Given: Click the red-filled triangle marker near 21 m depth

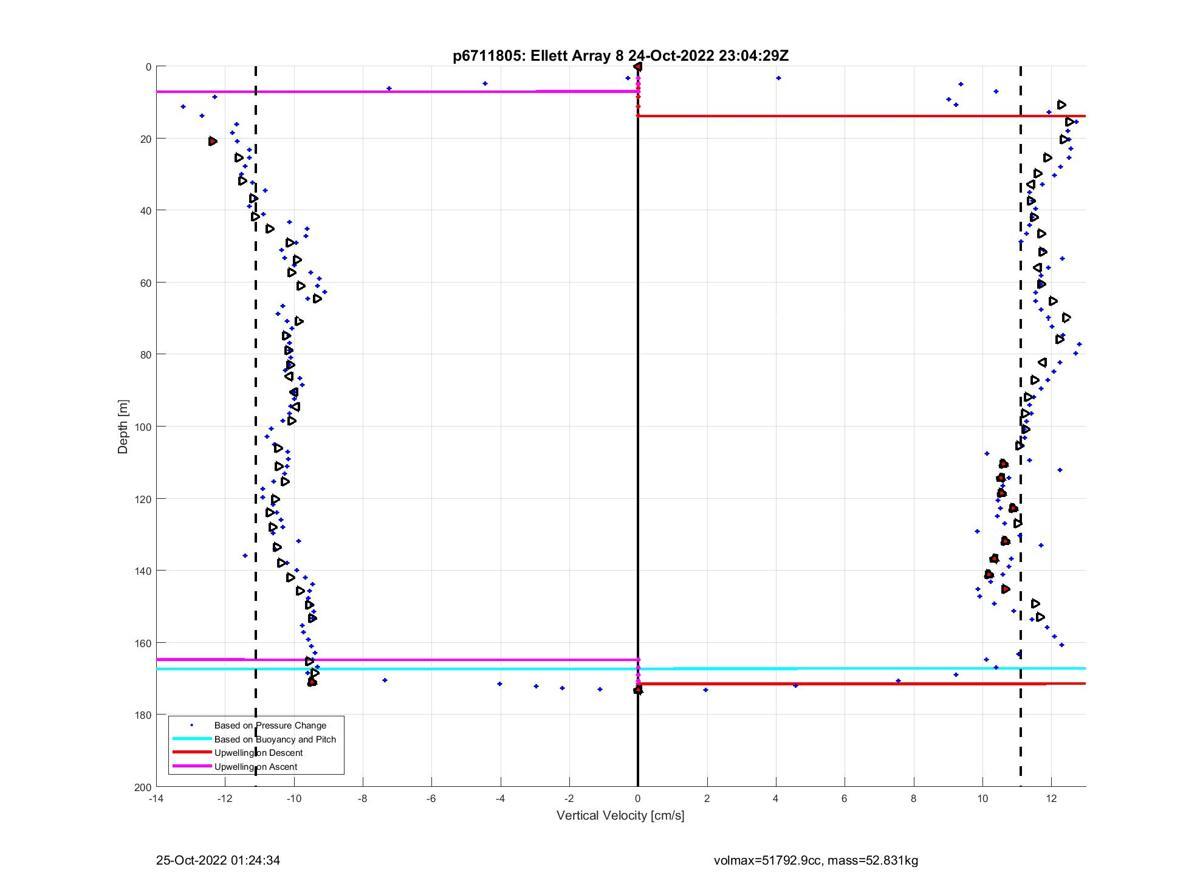Looking at the screenshot, I should pyautogui.click(x=213, y=141).
